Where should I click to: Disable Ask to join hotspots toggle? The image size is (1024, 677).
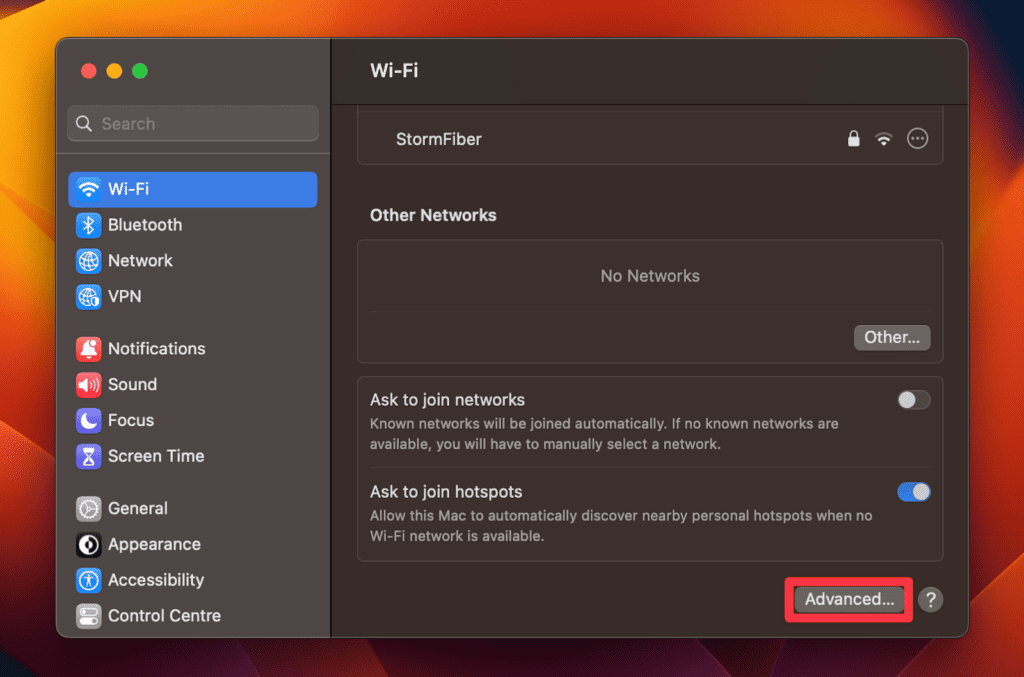tap(913, 492)
